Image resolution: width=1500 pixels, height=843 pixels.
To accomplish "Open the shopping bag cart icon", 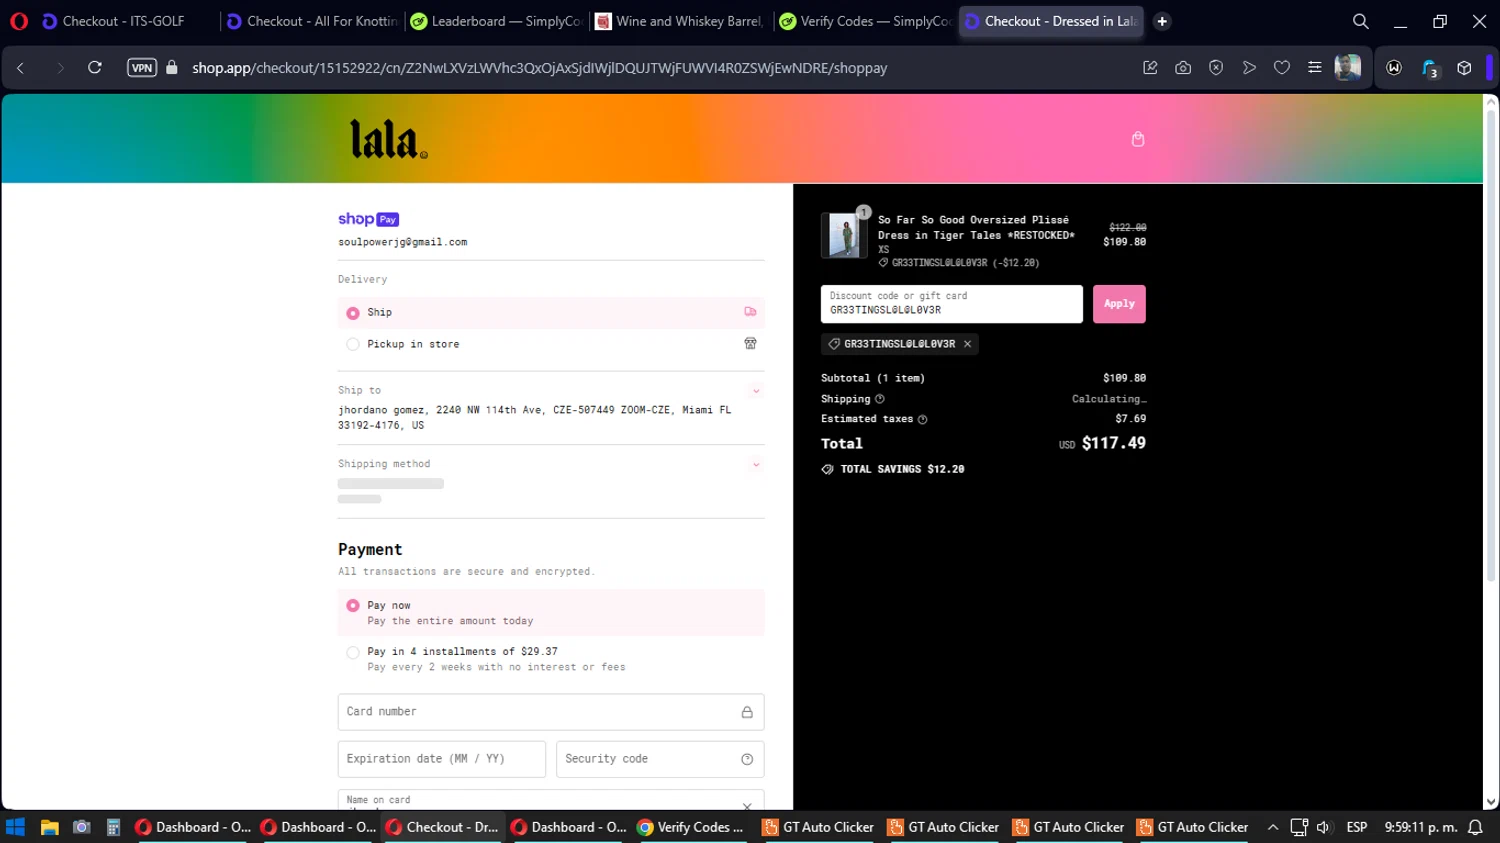I will pyautogui.click(x=1138, y=139).
